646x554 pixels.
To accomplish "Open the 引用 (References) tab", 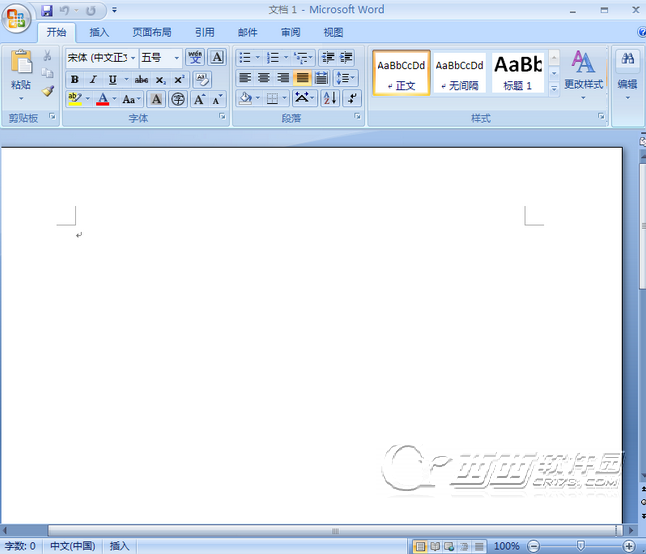I will coord(204,33).
